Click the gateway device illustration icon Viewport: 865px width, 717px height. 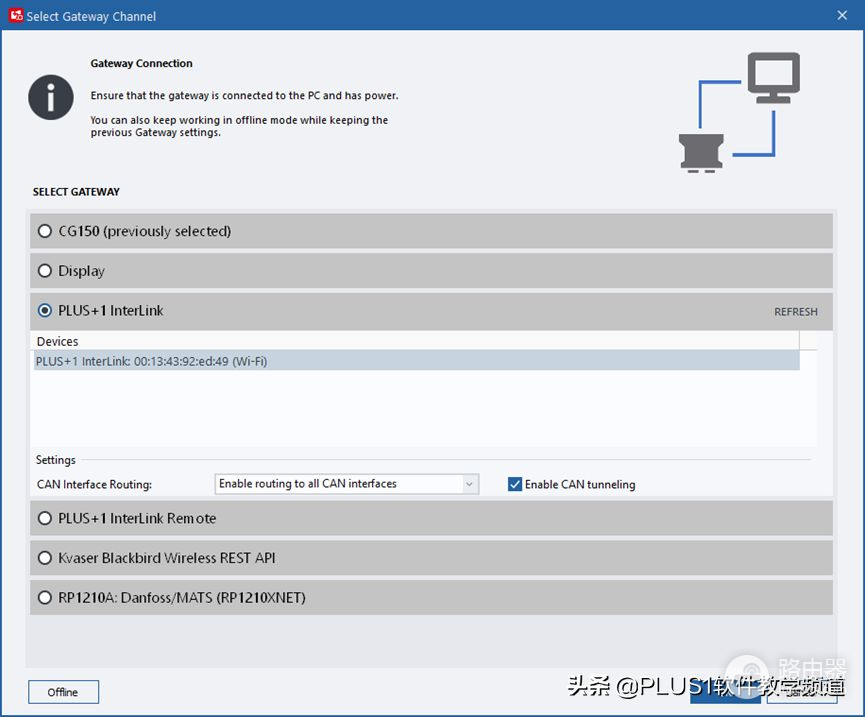coord(701,153)
